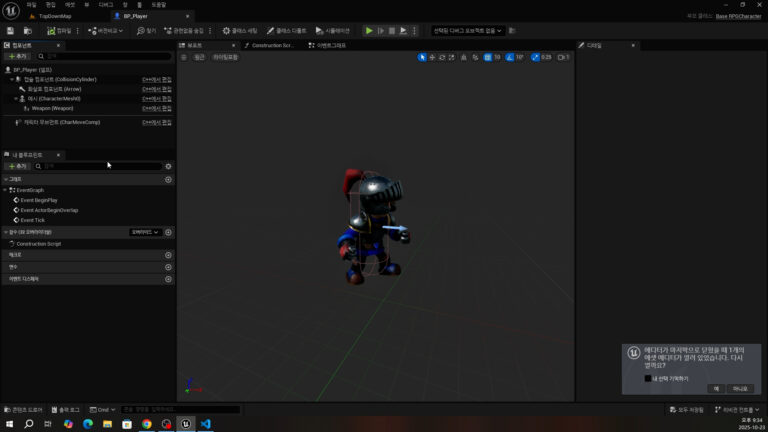Switch to the Construction Script tab

pyautogui.click(x=268, y=45)
